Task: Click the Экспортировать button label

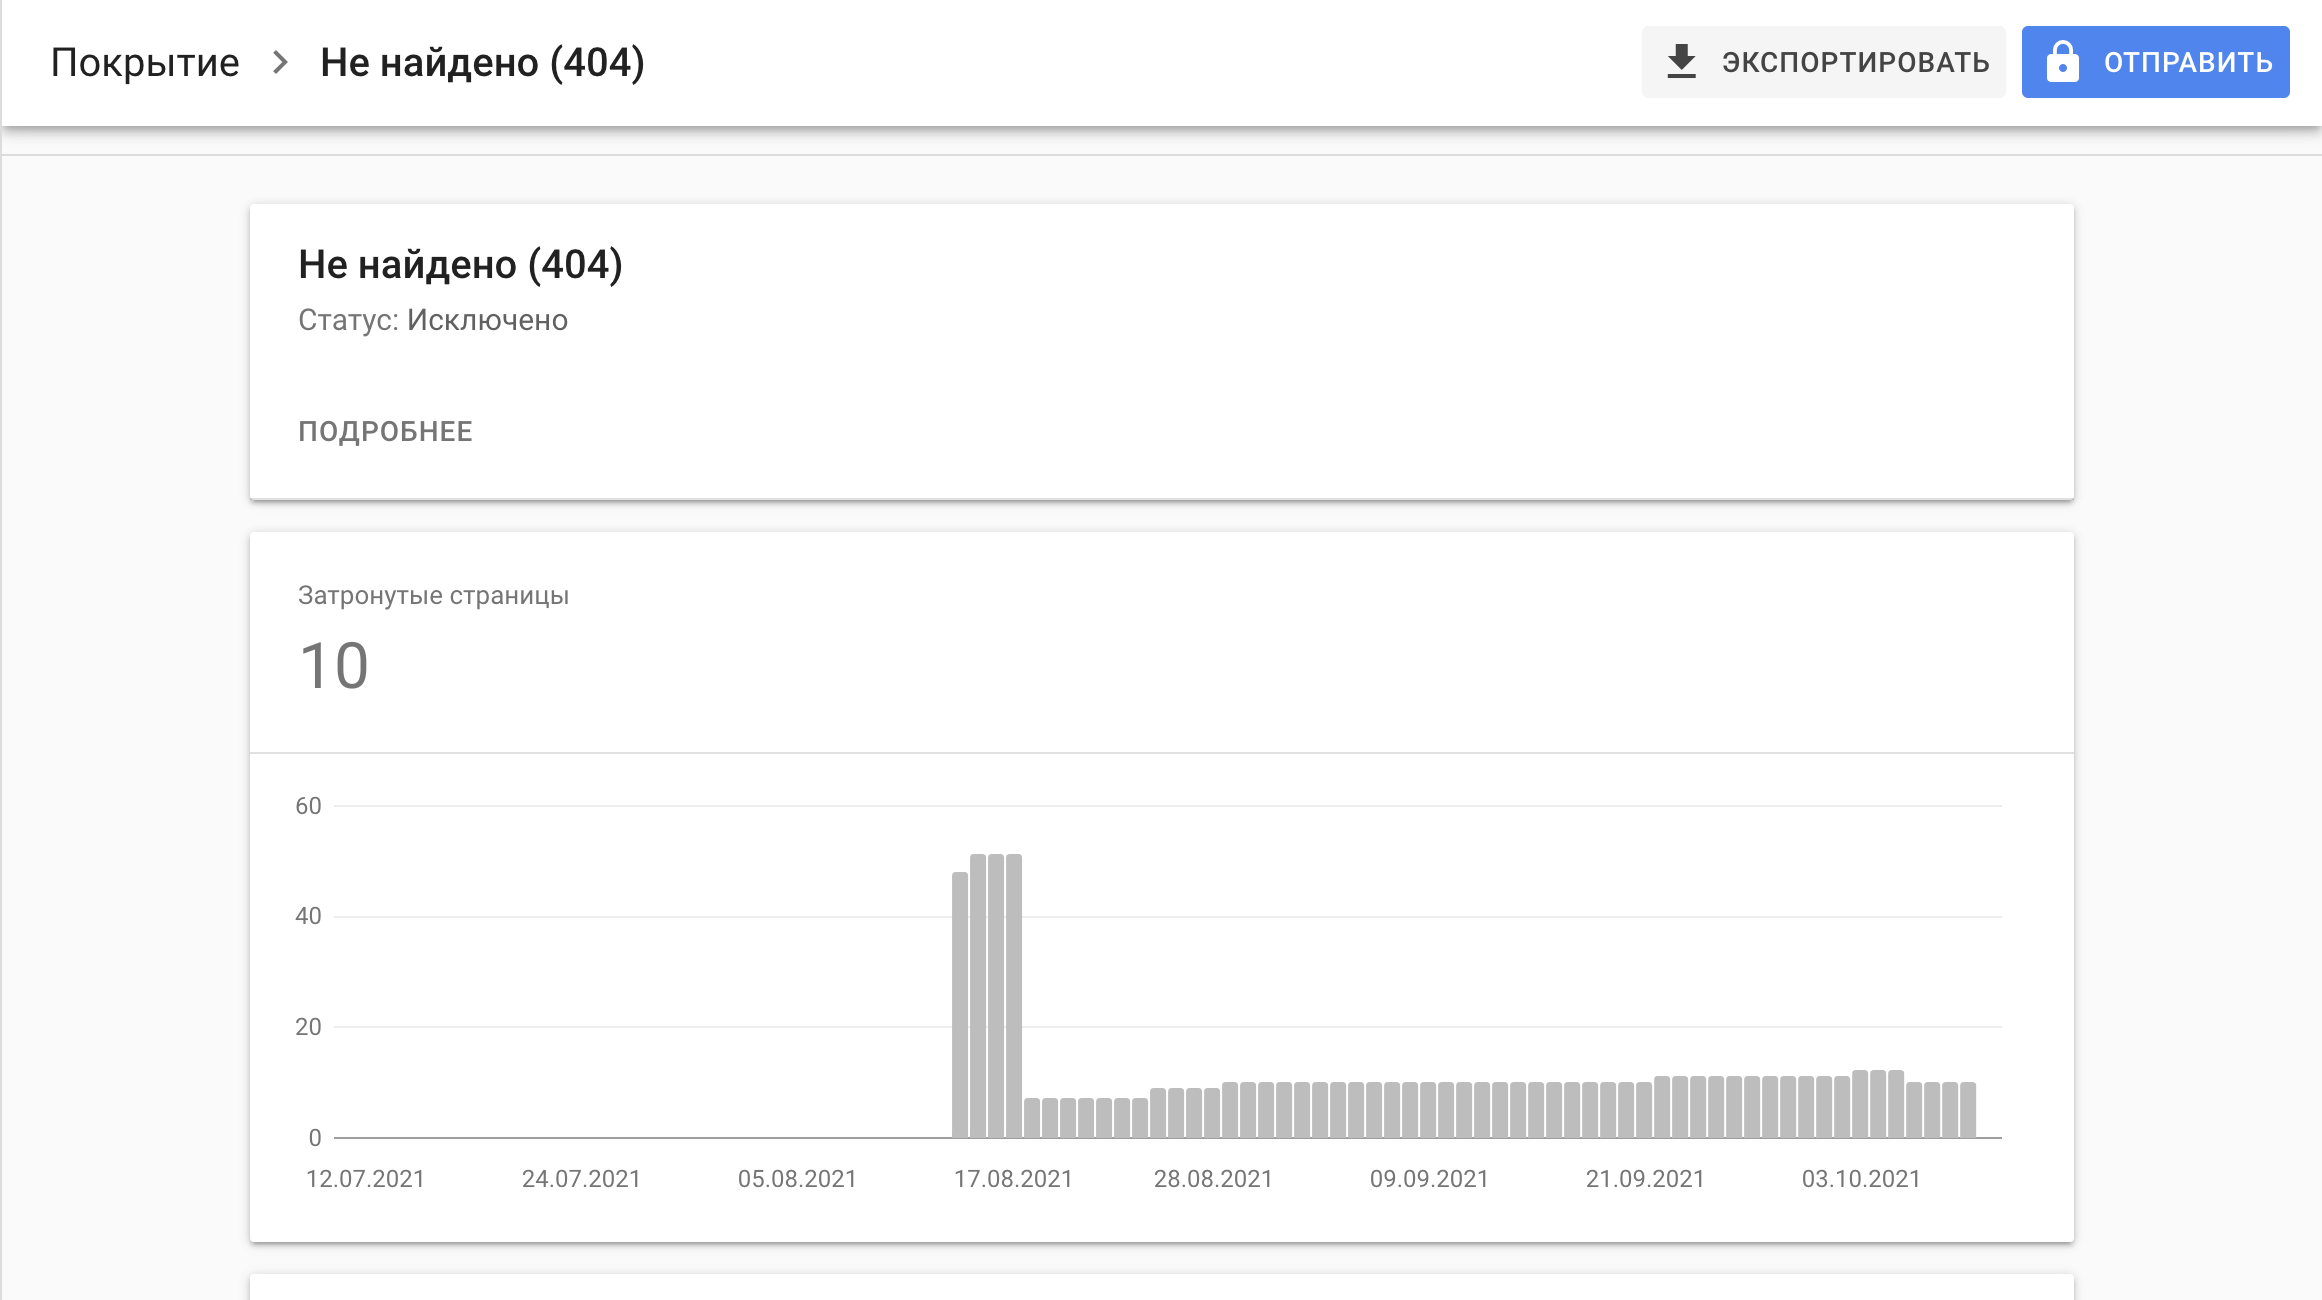Action: (1855, 62)
